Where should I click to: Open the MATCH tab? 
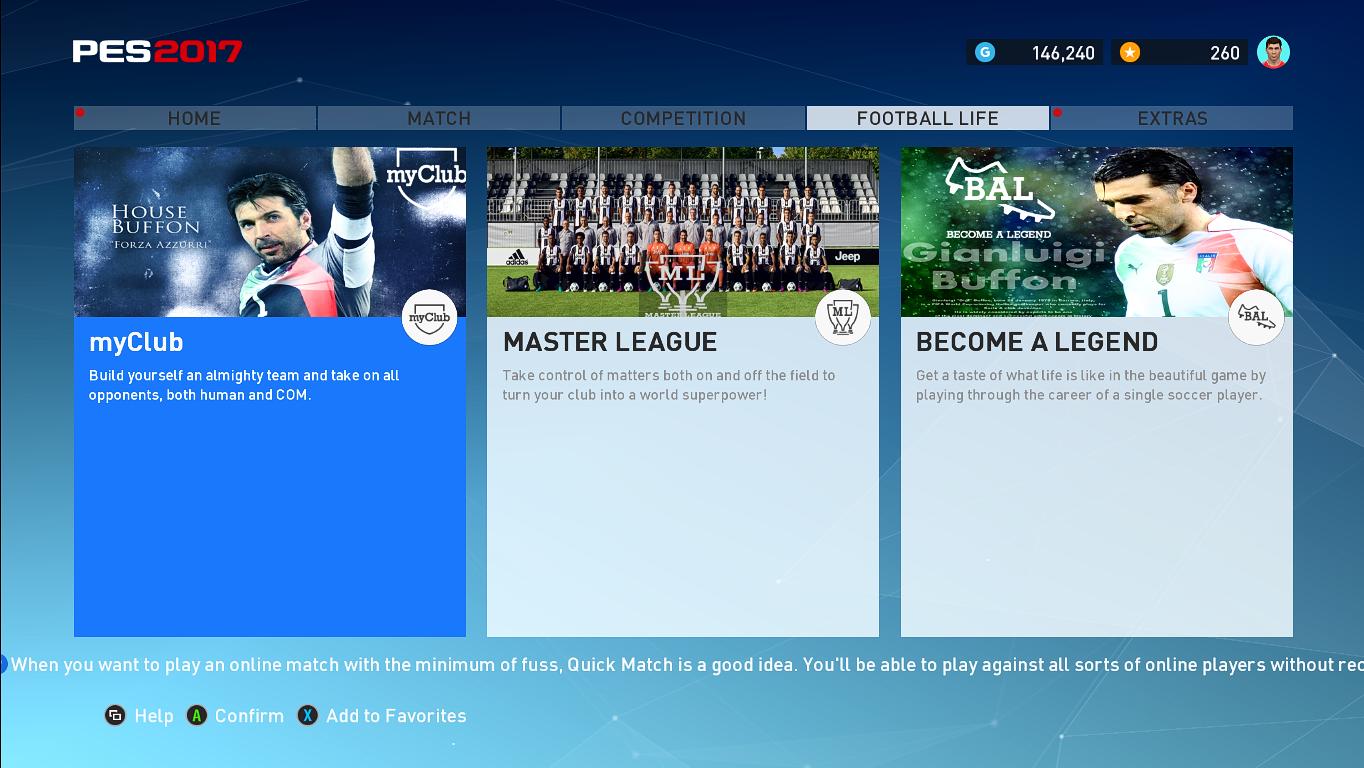(438, 118)
